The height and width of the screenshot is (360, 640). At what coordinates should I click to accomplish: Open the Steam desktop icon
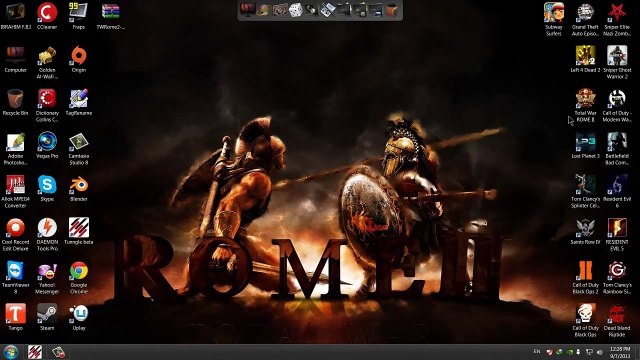[47, 317]
